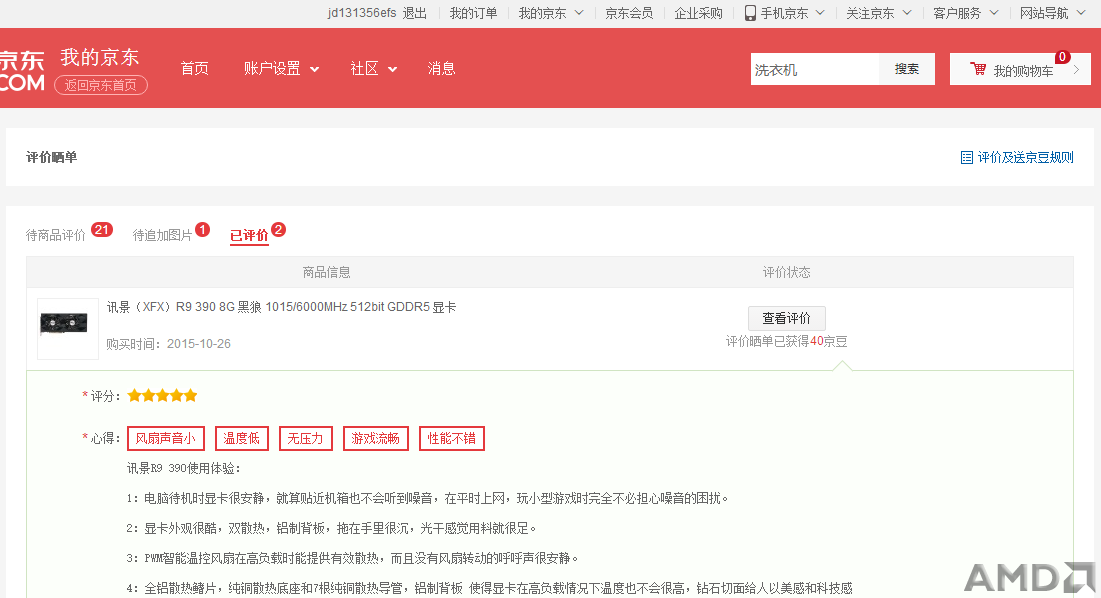Click the 商品信息 column header

tap(327, 272)
